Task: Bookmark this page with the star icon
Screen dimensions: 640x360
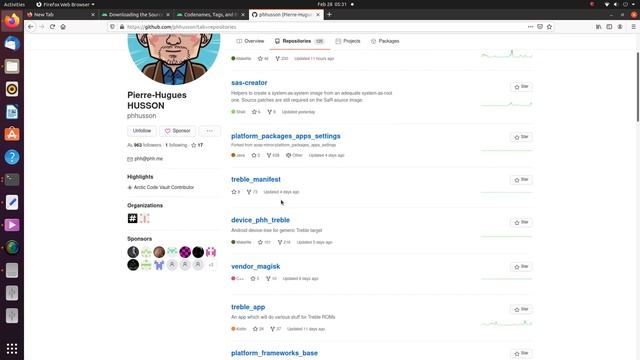Action: click(549, 27)
